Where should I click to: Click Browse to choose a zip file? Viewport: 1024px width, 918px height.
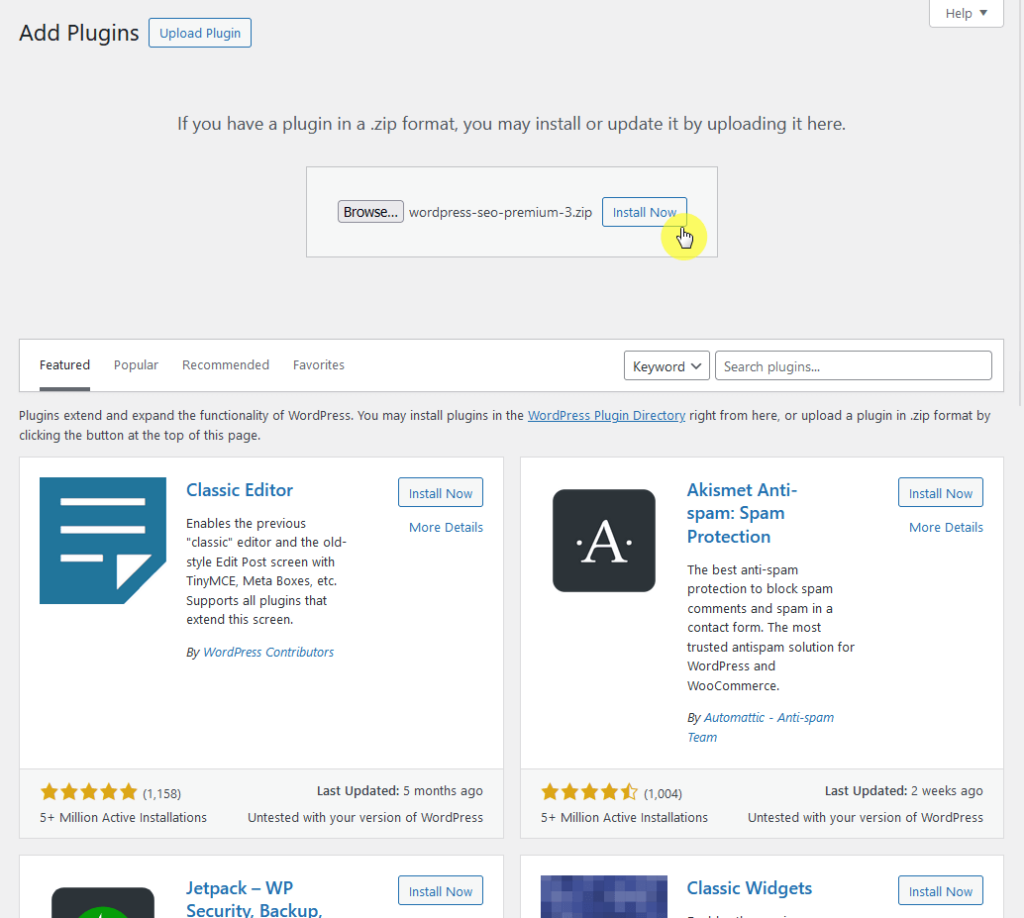(370, 212)
